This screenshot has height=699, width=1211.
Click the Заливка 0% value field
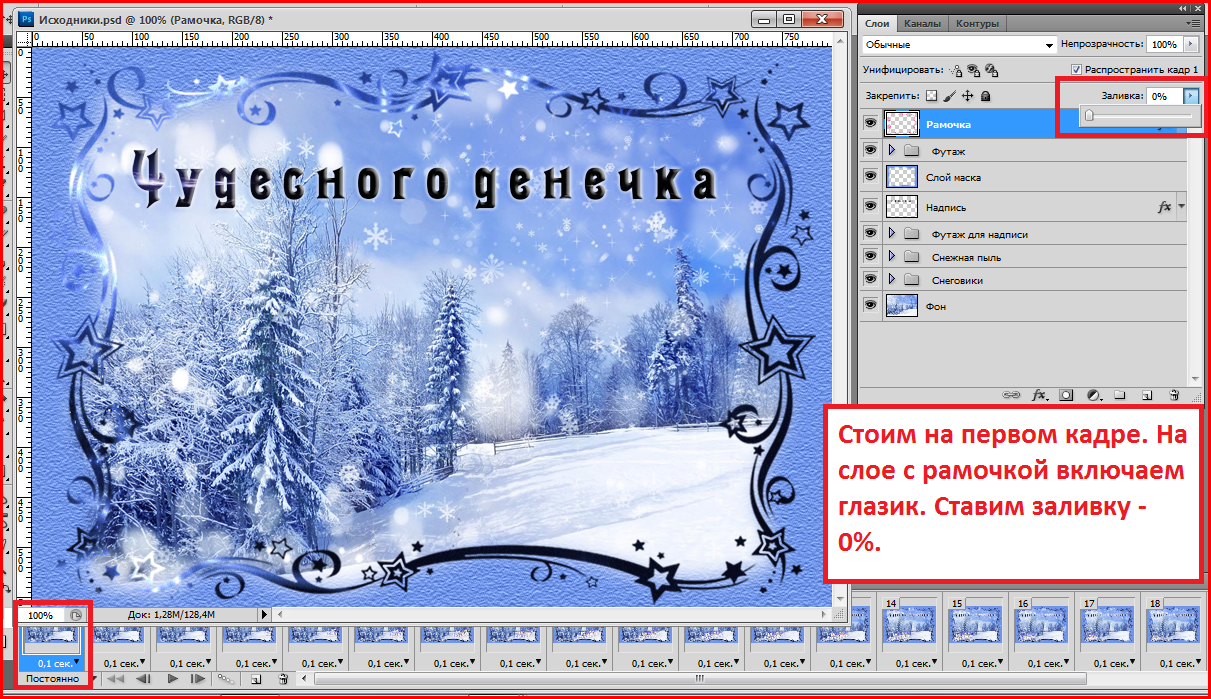pos(1163,96)
